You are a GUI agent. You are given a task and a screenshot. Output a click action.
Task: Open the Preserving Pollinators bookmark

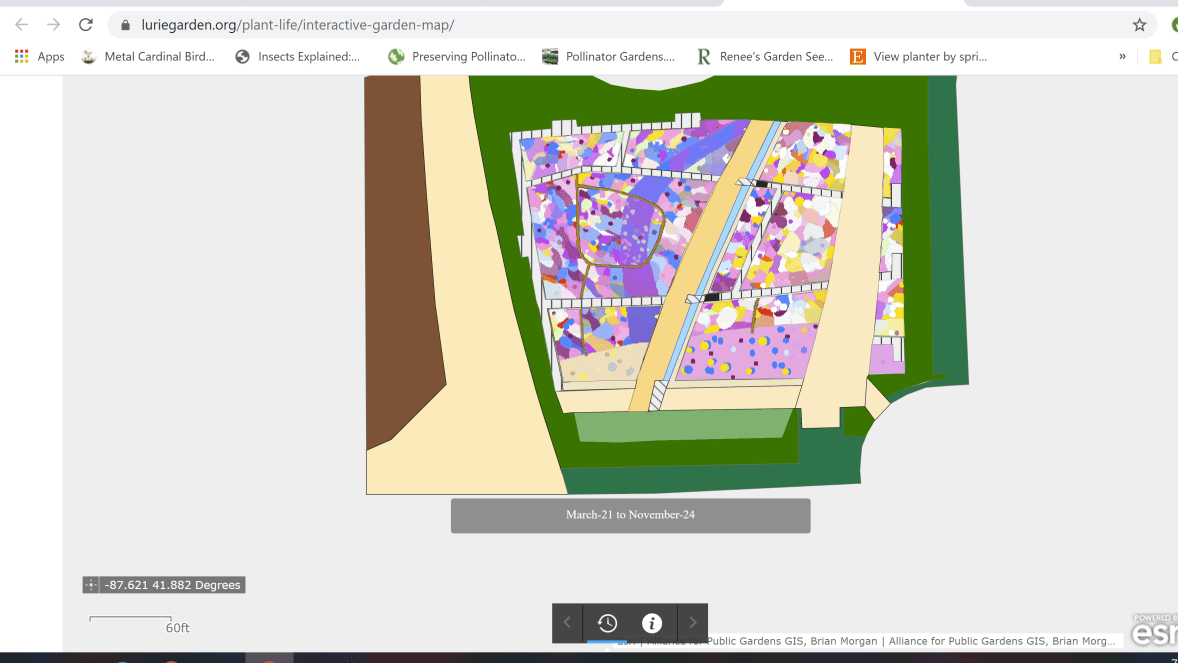click(x=457, y=57)
